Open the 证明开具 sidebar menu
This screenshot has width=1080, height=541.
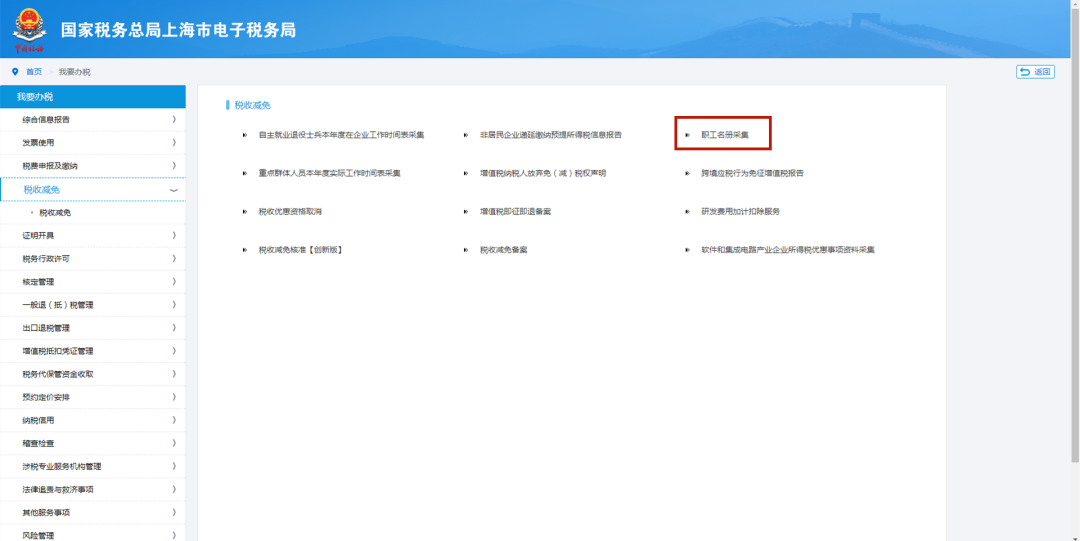tap(93, 236)
